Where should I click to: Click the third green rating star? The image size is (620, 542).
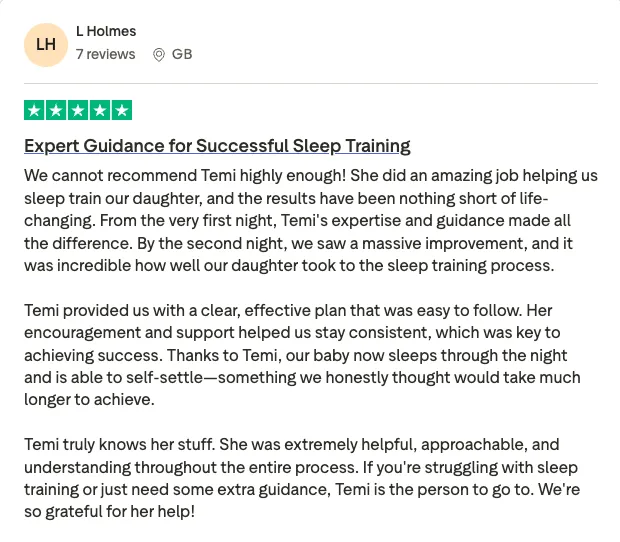78,110
